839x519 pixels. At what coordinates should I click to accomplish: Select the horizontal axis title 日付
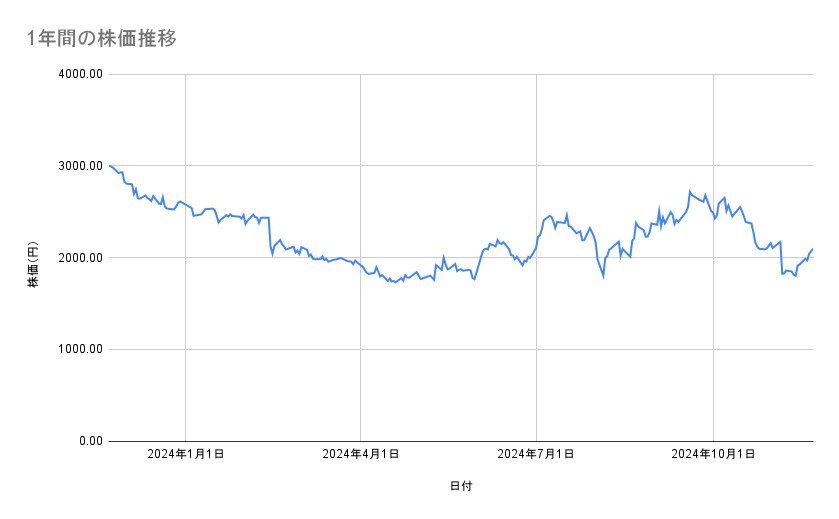click(461, 487)
